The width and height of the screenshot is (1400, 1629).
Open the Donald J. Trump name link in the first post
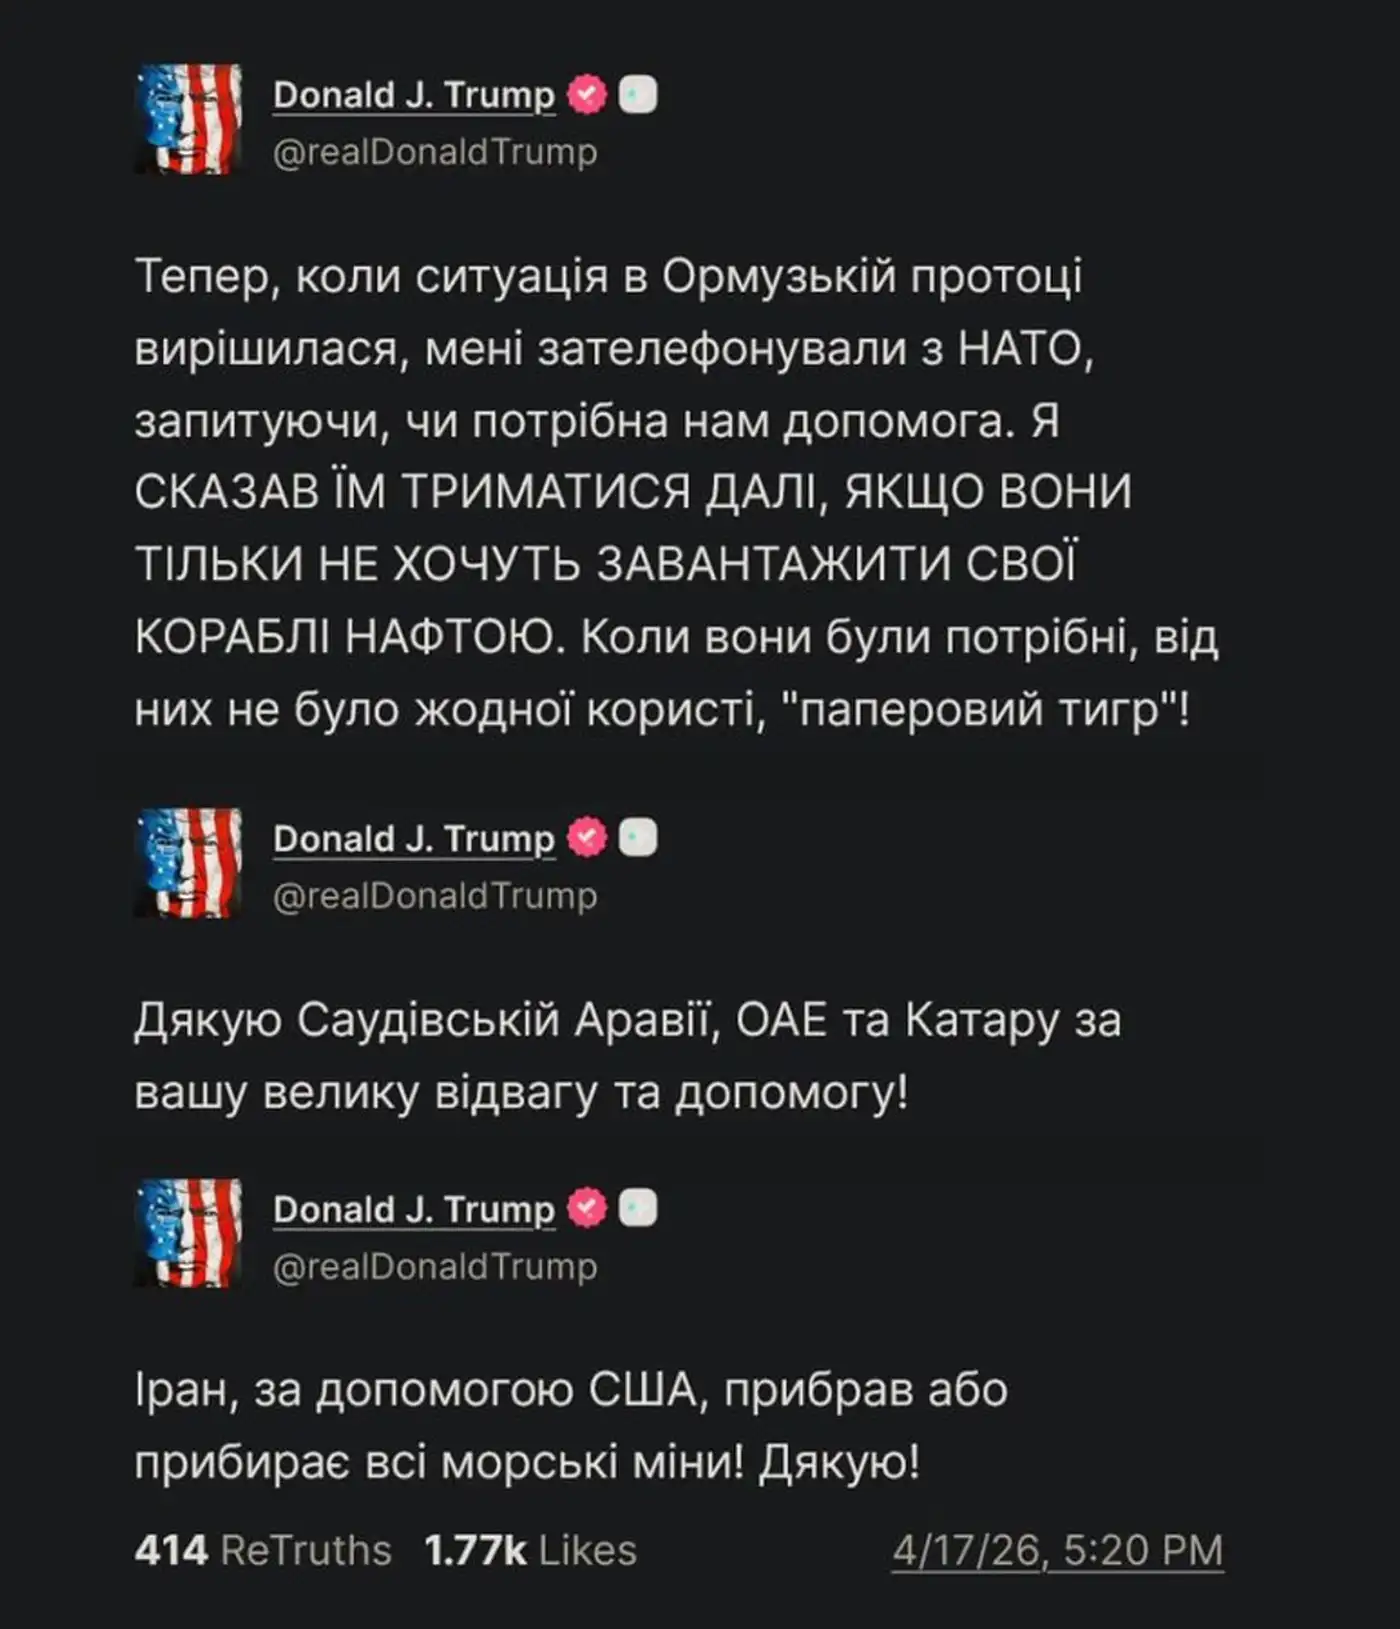point(413,95)
